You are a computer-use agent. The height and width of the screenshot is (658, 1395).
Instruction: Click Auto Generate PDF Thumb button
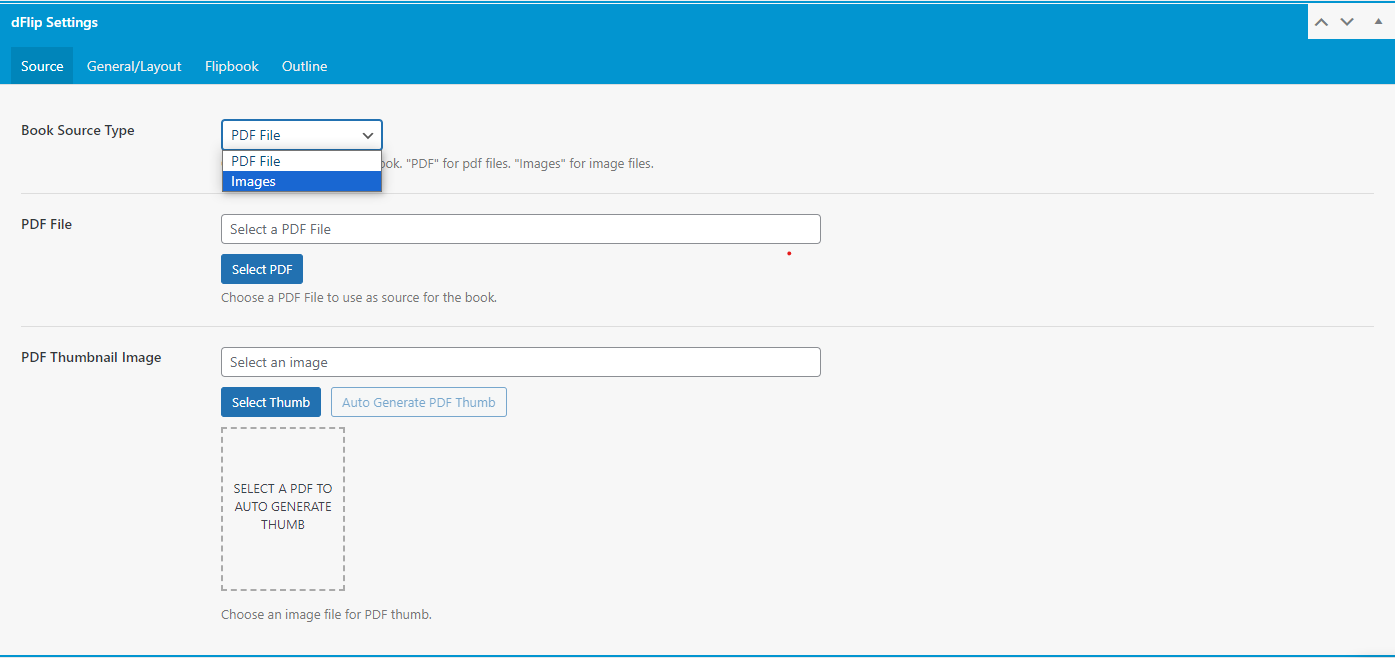click(x=419, y=402)
